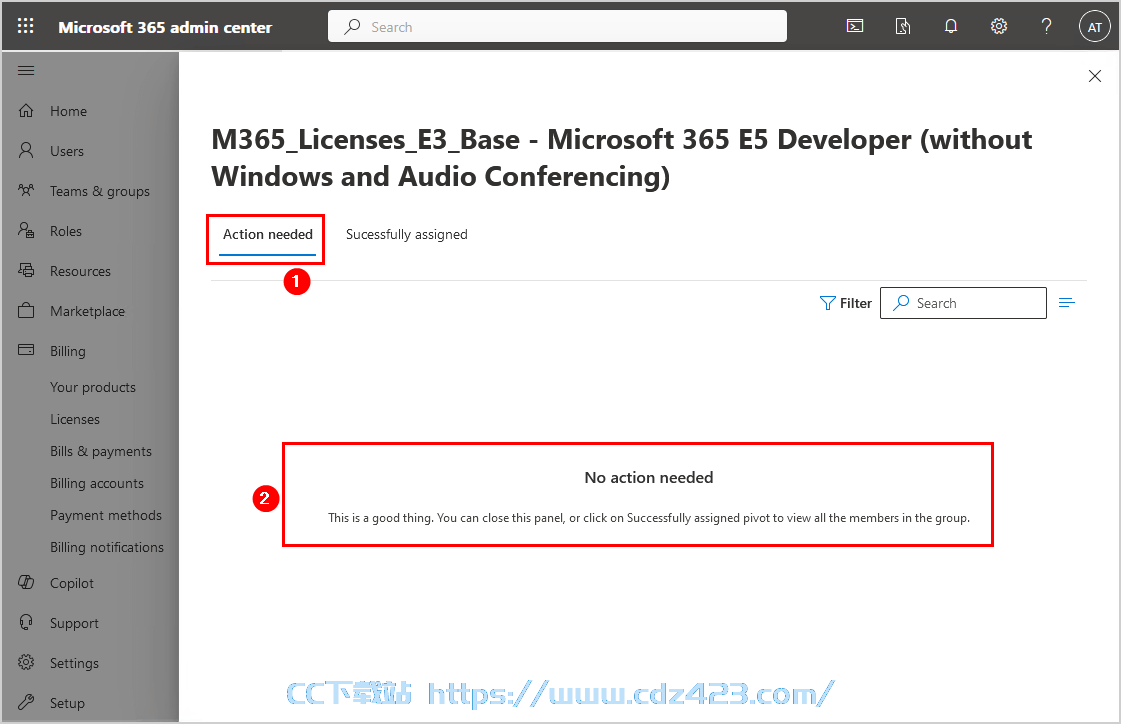
Task: Click the No action needed heading
Action: [648, 477]
